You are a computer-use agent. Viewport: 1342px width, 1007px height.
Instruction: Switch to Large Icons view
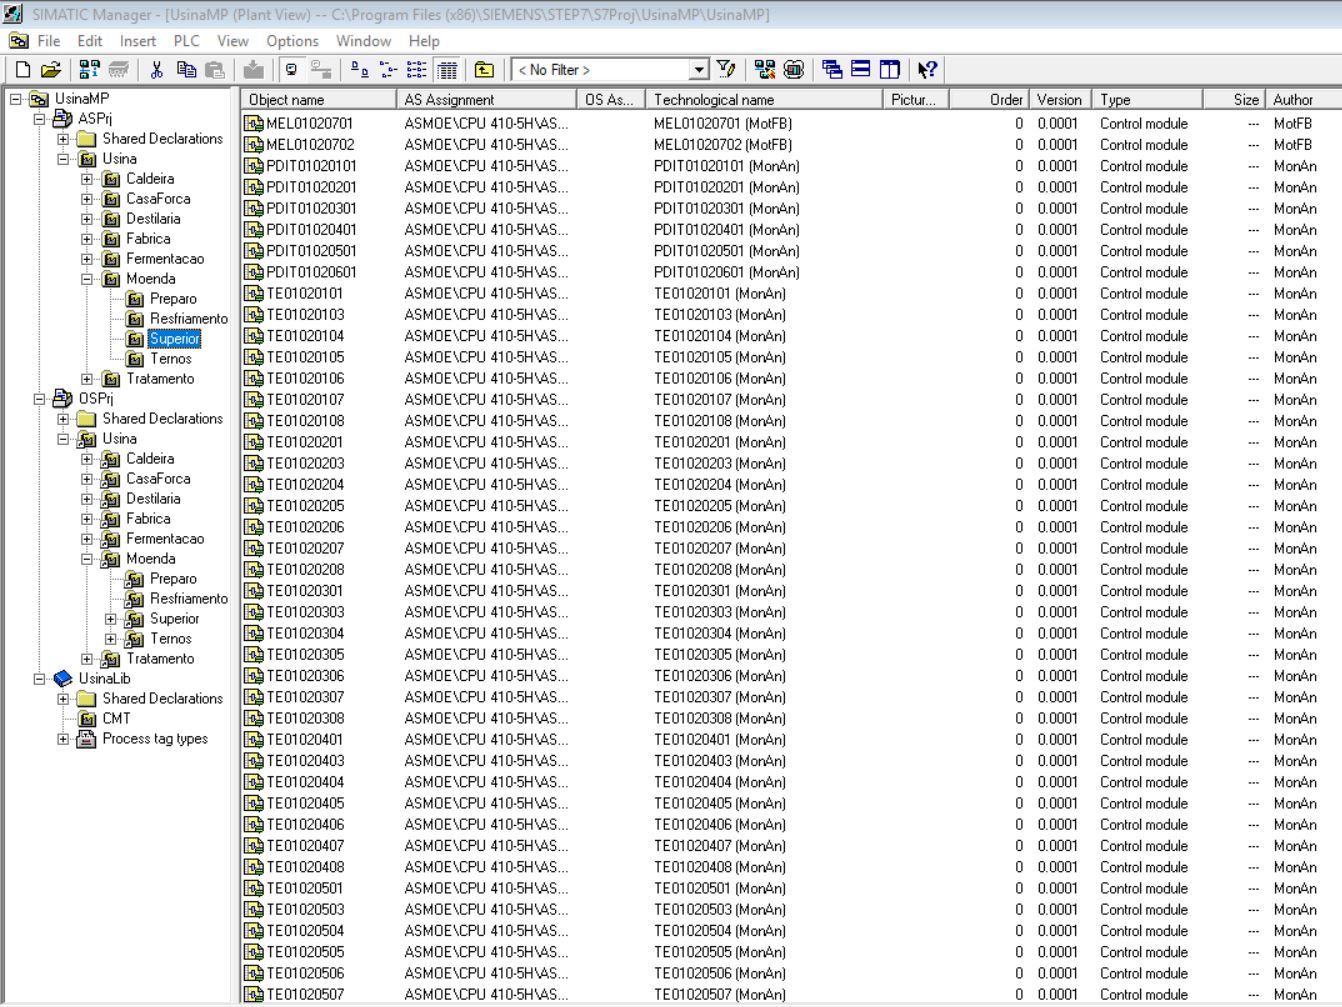359,70
